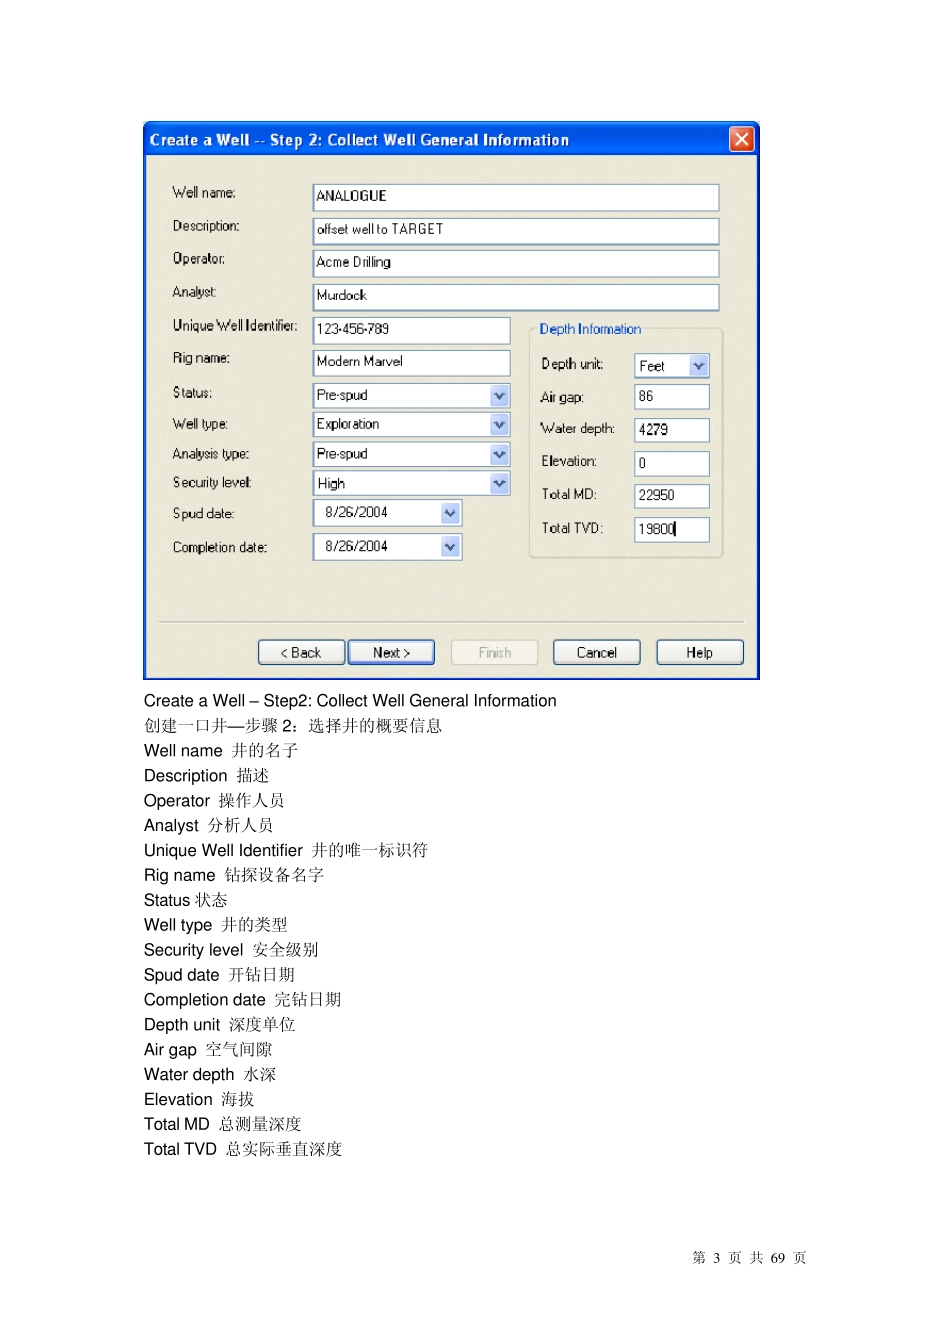950x1344 pixels.
Task: Select the Unique Well Identifier field
Action: click(x=411, y=329)
